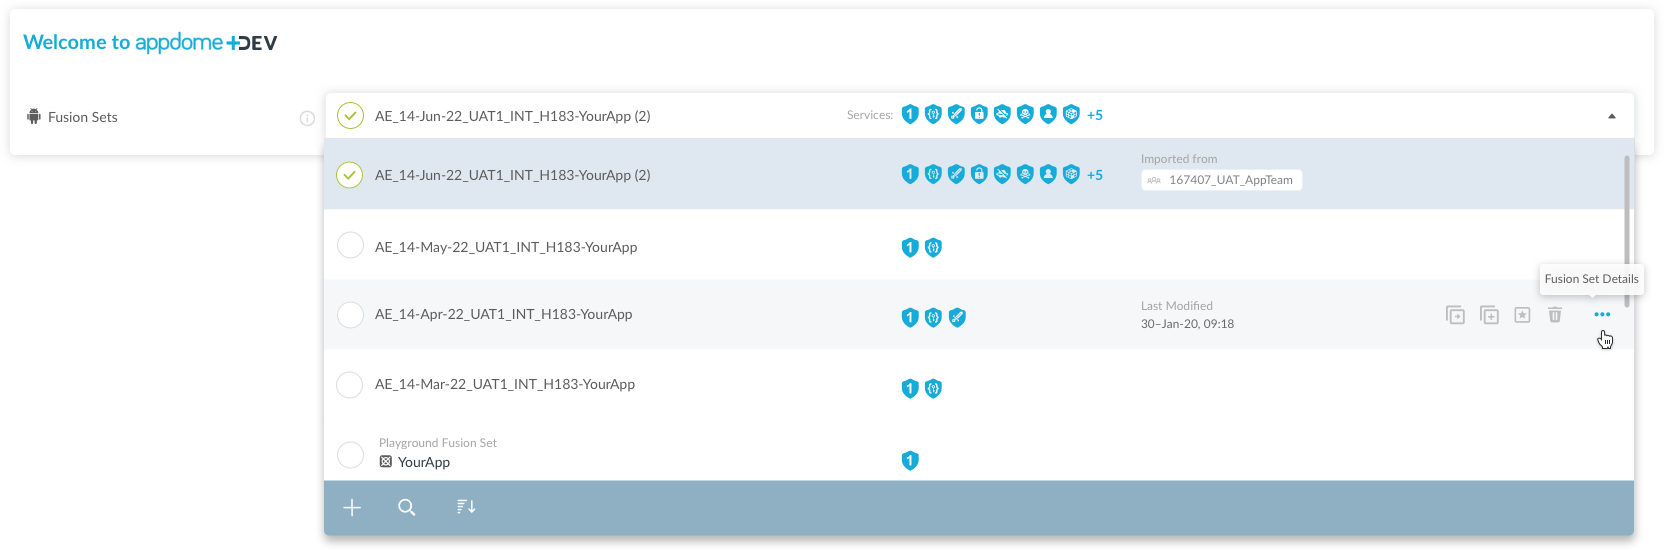
Task: Select the AE_14-Mar-22 Fusion Set radio button
Action: tap(350, 385)
